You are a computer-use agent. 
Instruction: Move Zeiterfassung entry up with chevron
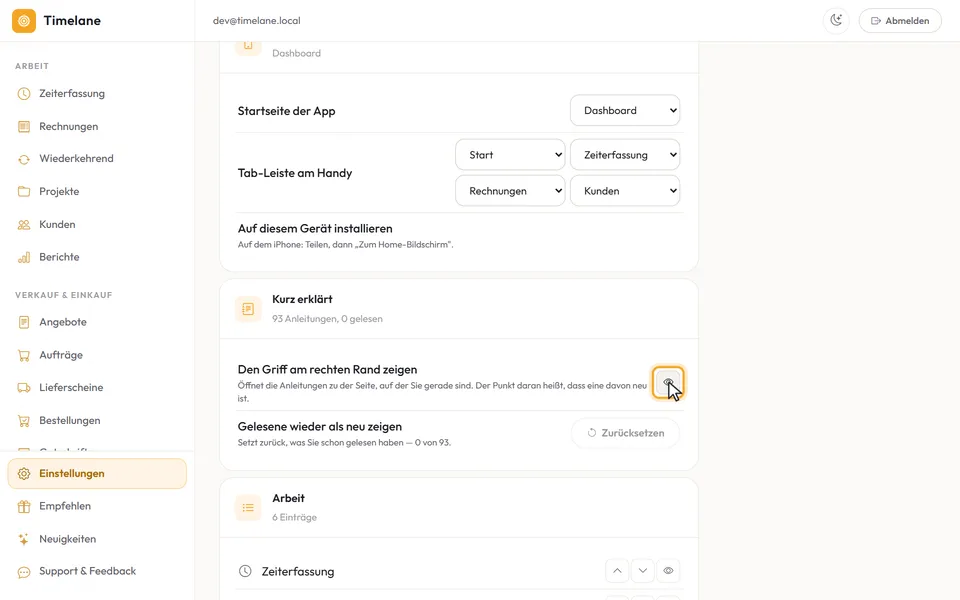(x=617, y=571)
